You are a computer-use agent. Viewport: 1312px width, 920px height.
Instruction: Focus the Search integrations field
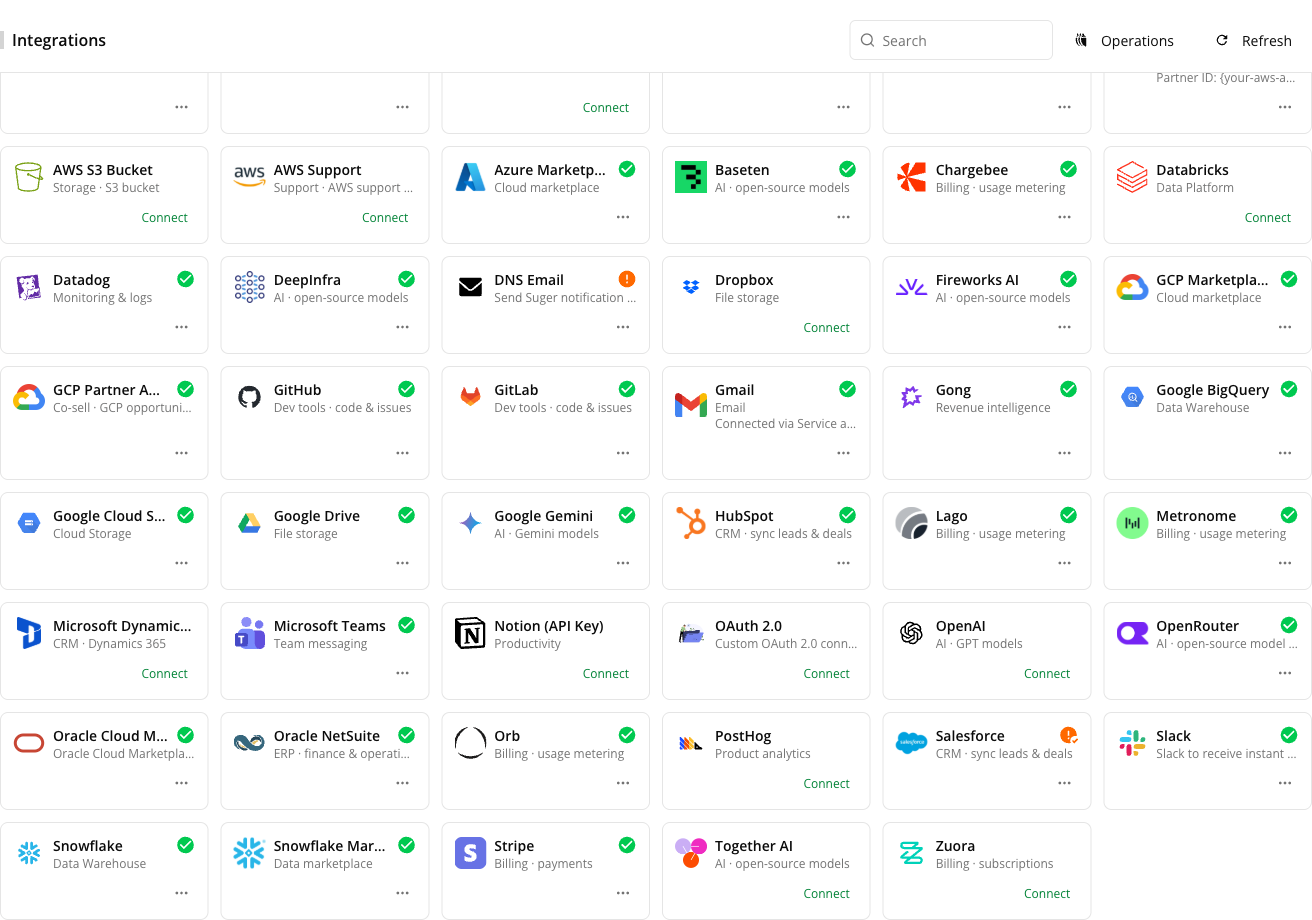coord(951,40)
